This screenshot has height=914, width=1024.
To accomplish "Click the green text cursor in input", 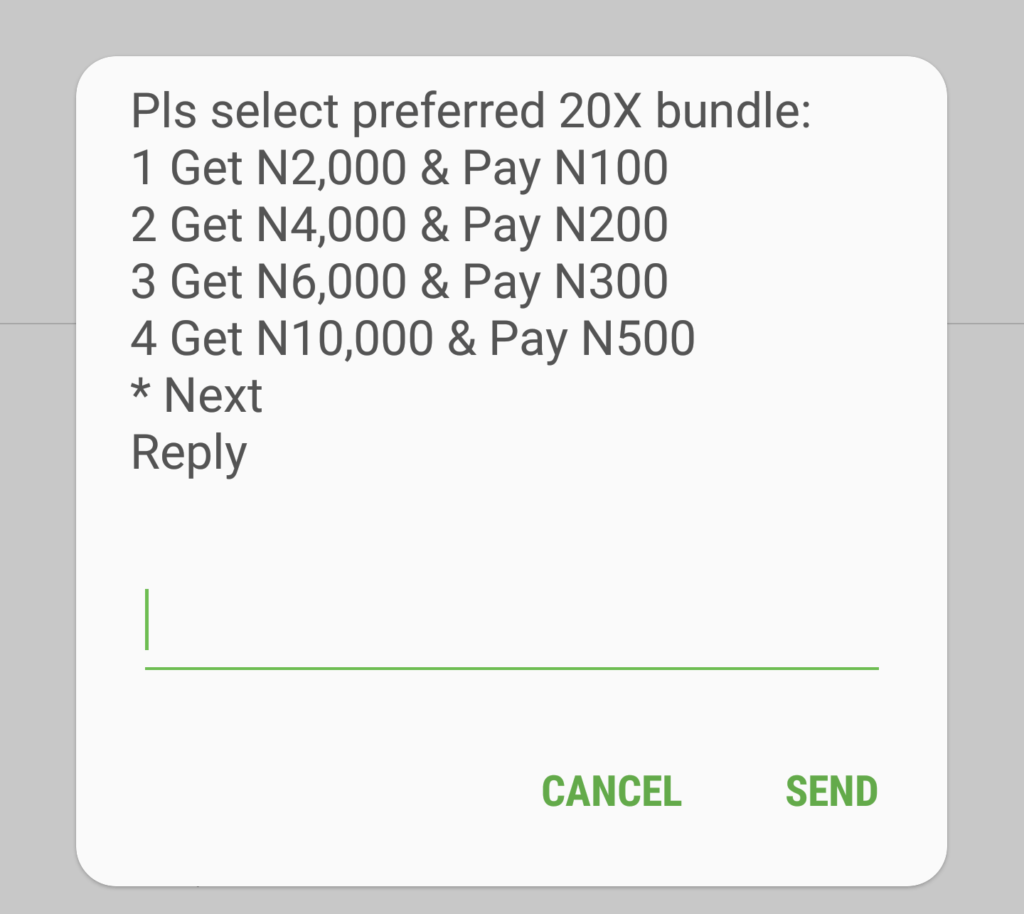I will [x=147, y=619].
